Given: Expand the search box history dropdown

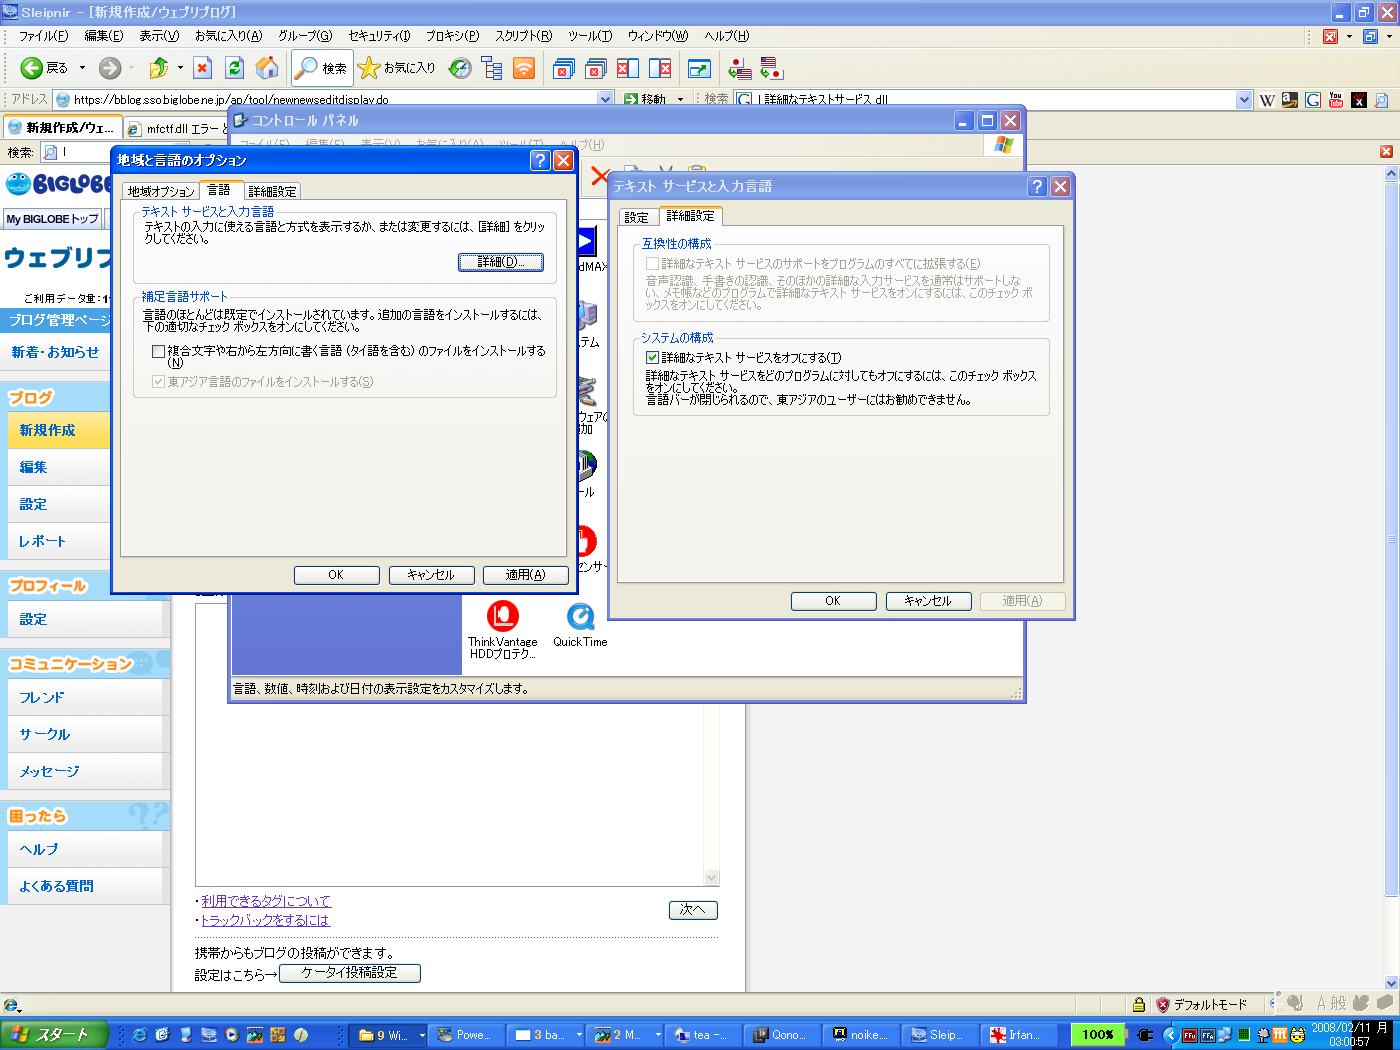Looking at the screenshot, I should [x=1244, y=100].
